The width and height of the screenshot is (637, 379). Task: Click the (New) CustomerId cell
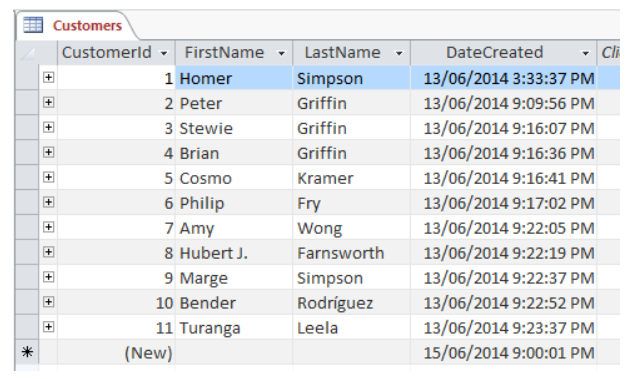(116, 352)
